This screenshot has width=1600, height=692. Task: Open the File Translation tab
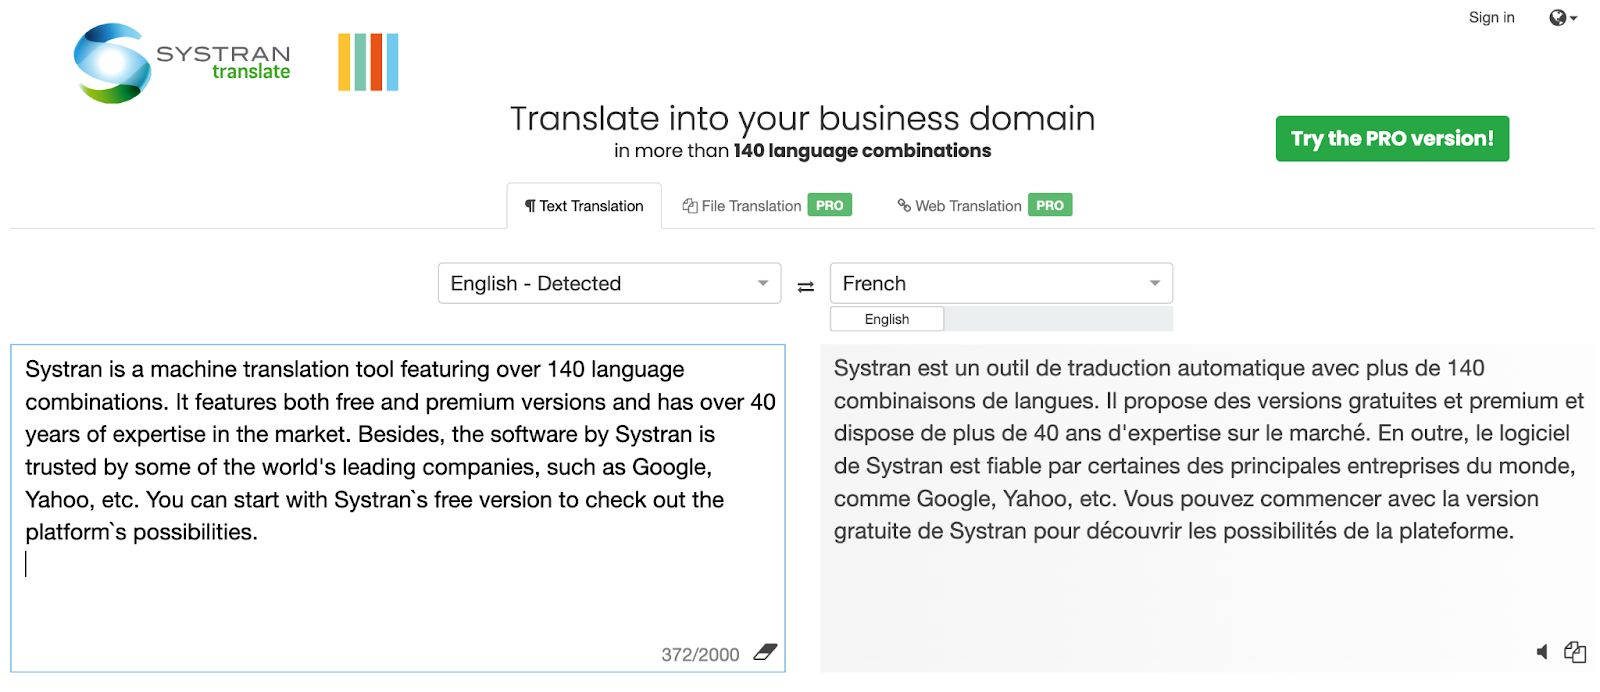tap(767, 206)
